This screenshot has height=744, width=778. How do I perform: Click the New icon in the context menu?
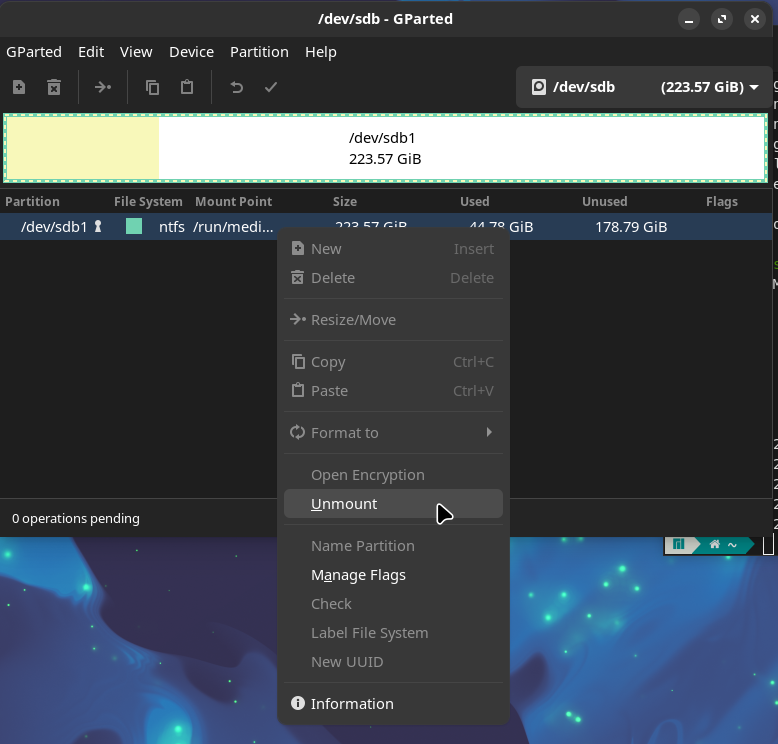pos(298,248)
